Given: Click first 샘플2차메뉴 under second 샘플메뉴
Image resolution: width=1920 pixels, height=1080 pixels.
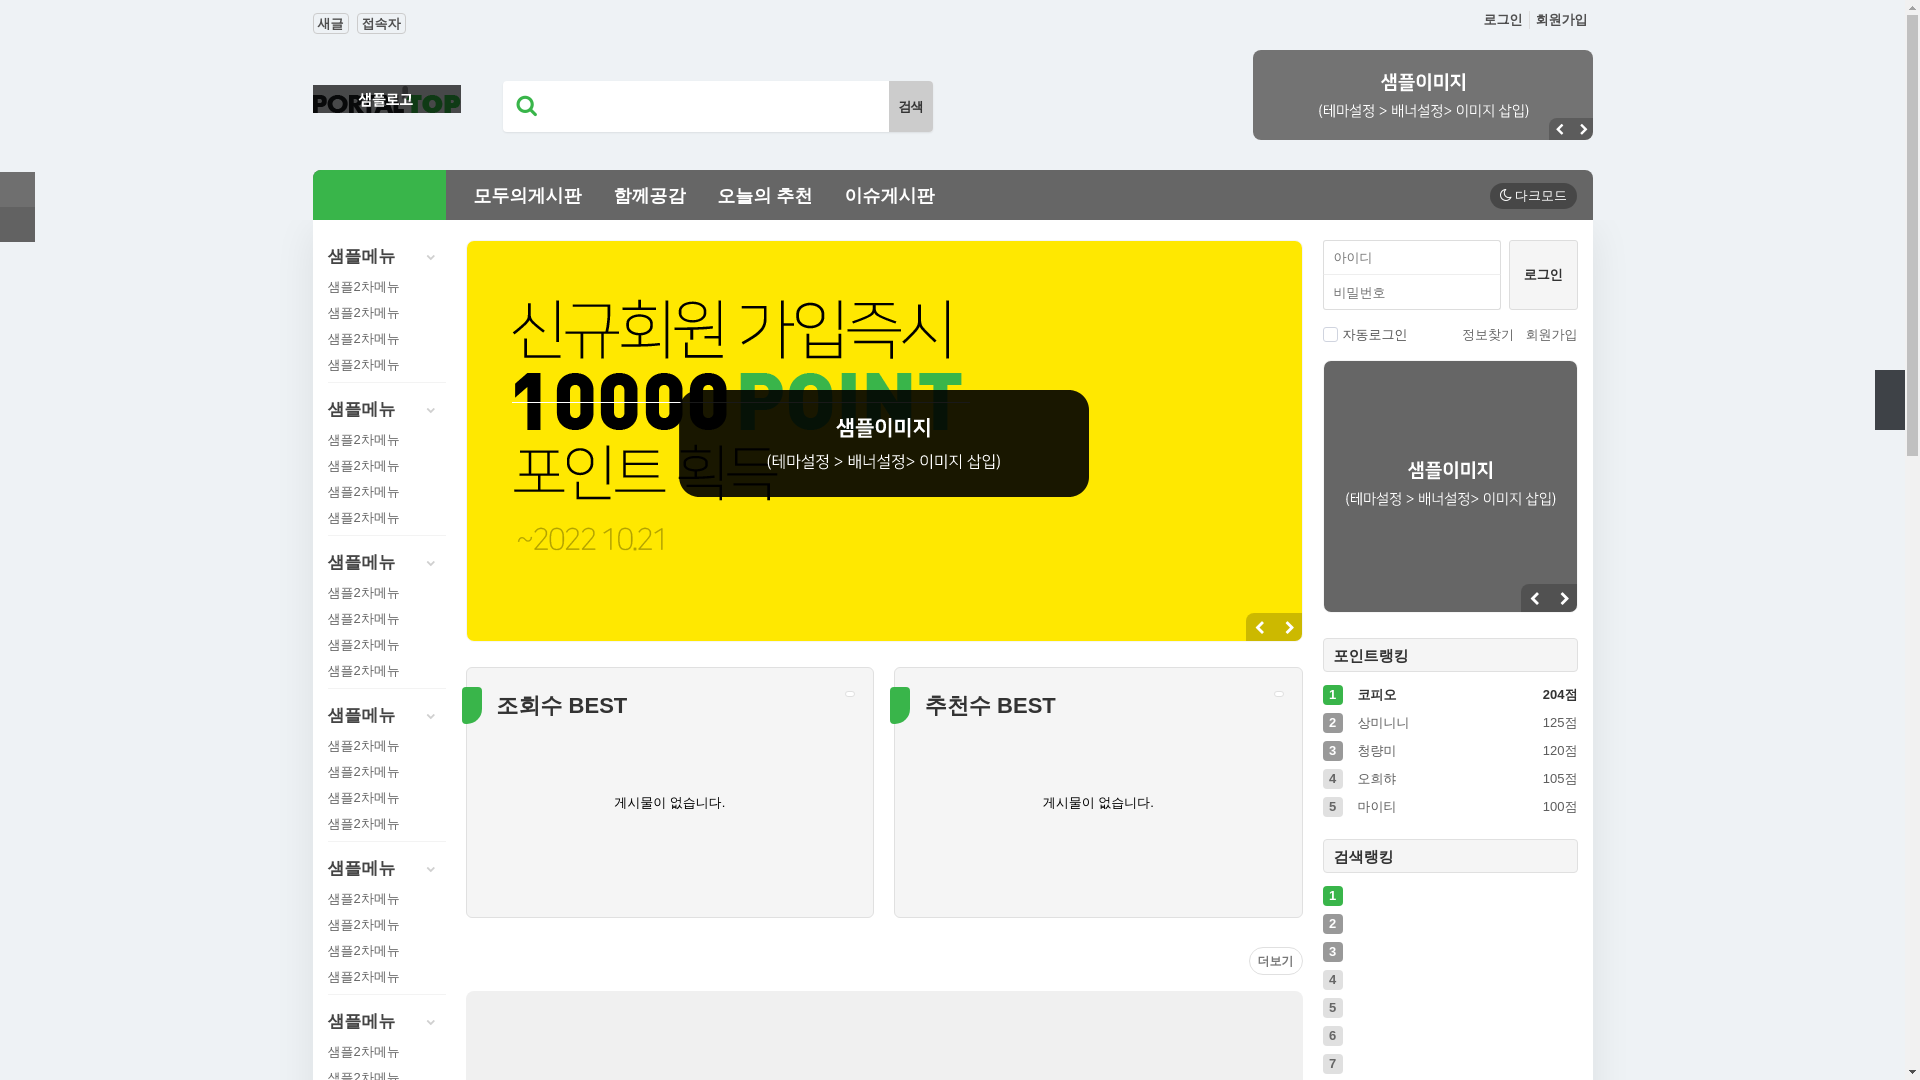Looking at the screenshot, I should 363,440.
